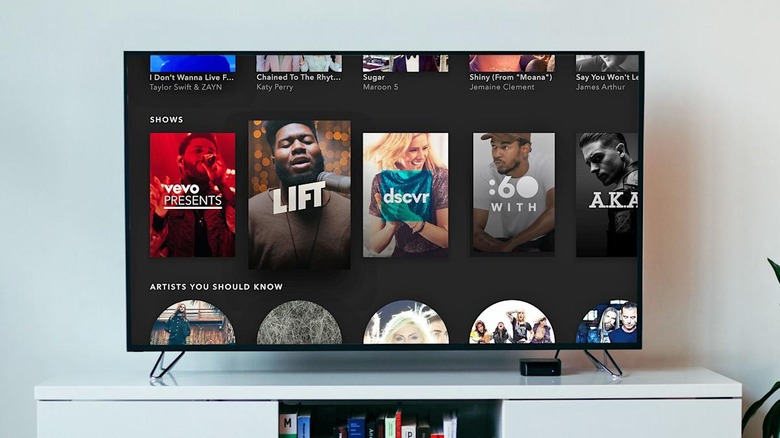
Task: Play the Chained To The Rhythm thumbnail
Action: pyautogui.click(x=299, y=63)
